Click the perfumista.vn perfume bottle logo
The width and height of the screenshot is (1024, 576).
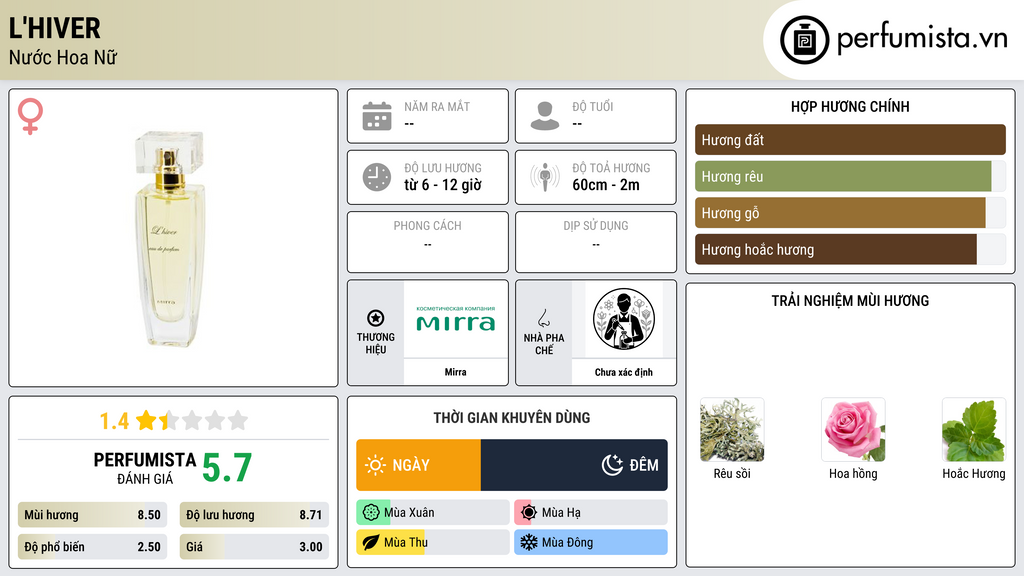click(804, 40)
